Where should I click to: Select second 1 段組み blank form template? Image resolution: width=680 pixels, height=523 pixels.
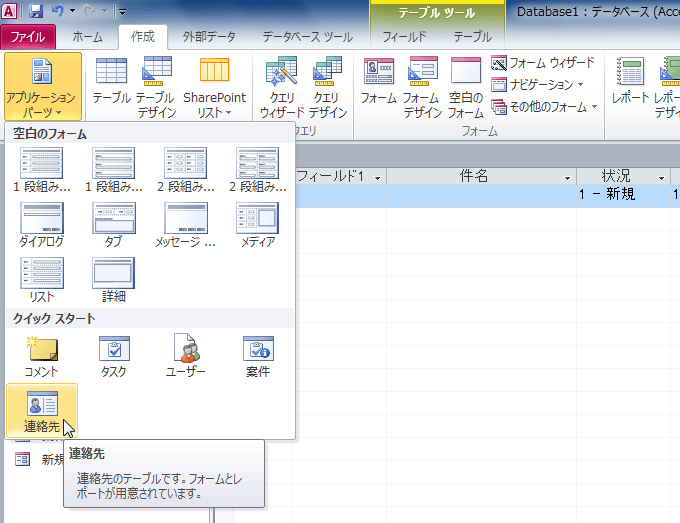point(114,170)
